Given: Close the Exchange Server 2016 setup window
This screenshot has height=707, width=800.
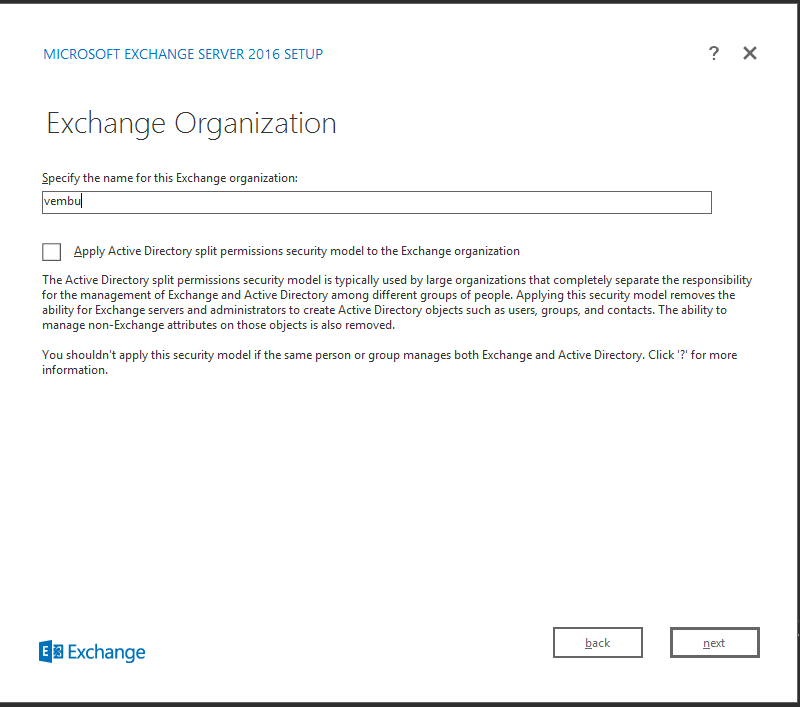Looking at the screenshot, I should pos(749,53).
